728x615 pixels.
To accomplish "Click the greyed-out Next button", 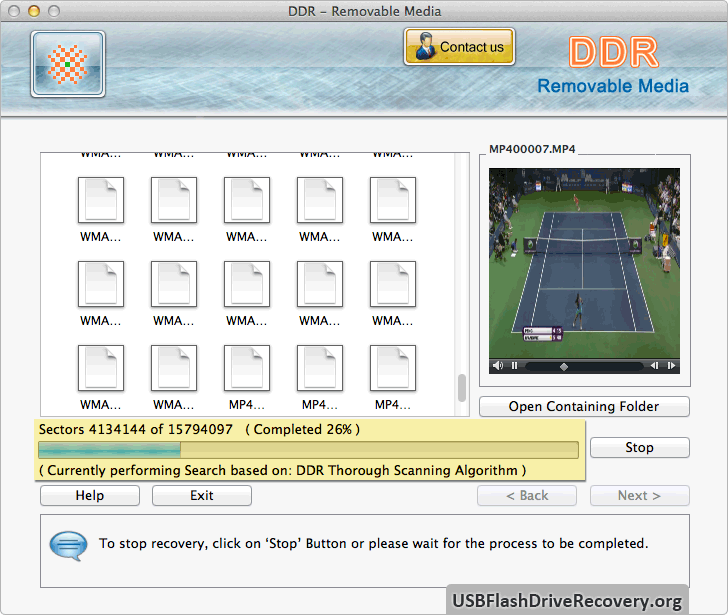I will click(639, 495).
